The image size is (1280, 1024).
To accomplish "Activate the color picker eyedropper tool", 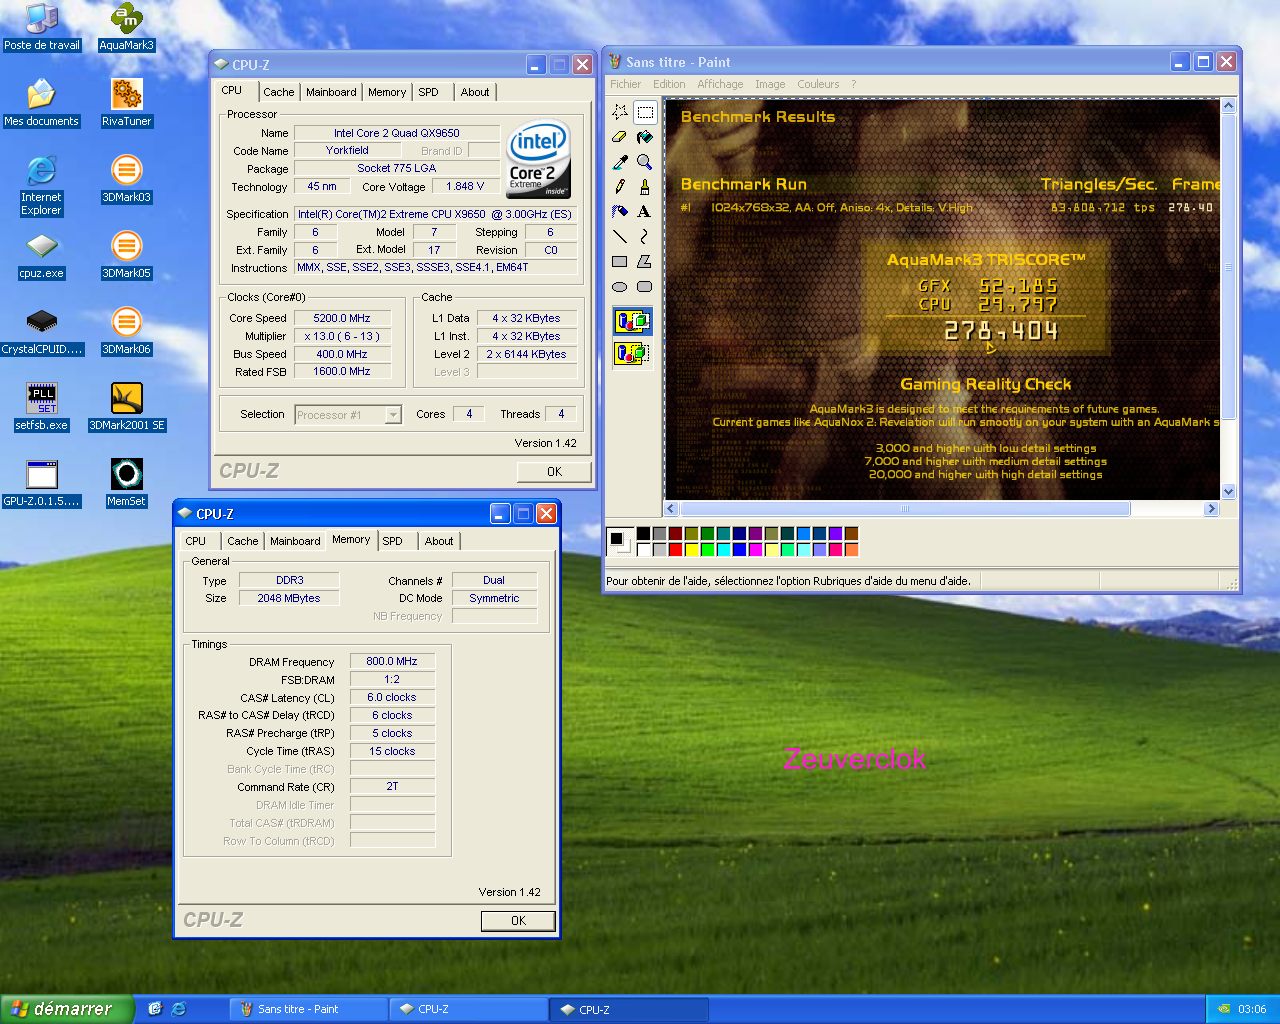I will 620,161.
